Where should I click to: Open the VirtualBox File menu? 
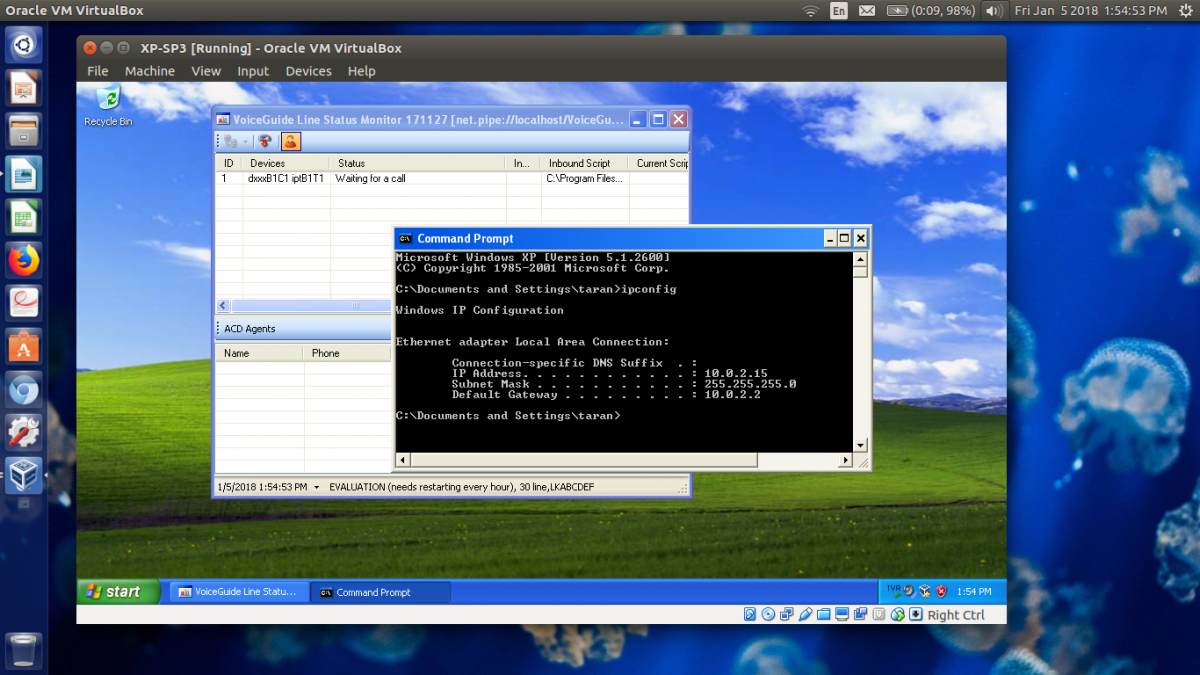pos(98,71)
